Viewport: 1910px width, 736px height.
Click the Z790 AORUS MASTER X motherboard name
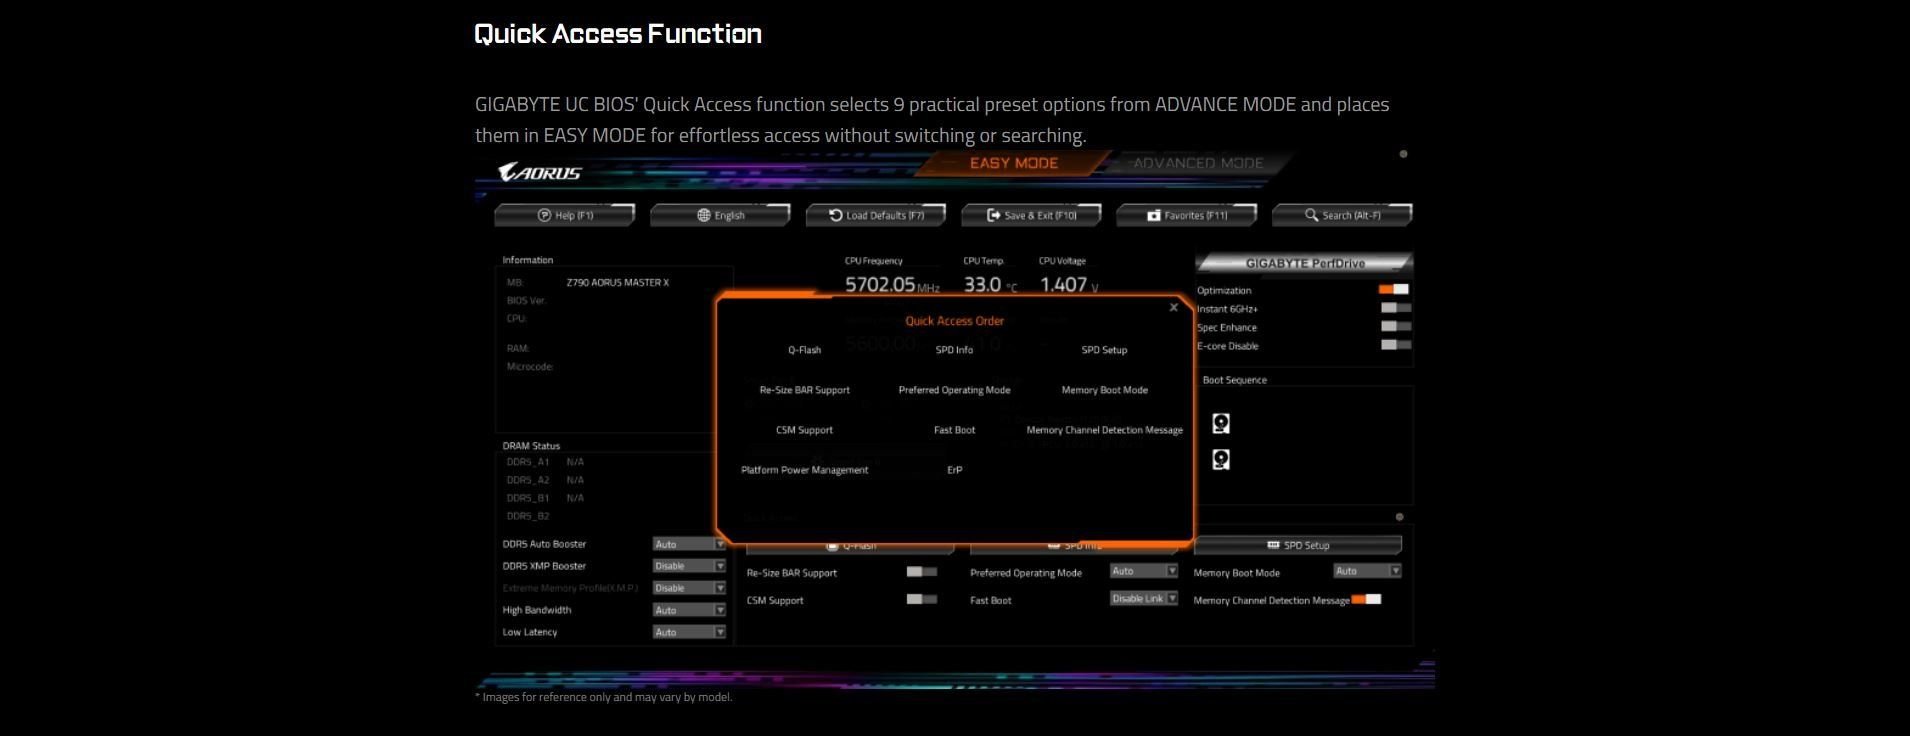point(618,283)
